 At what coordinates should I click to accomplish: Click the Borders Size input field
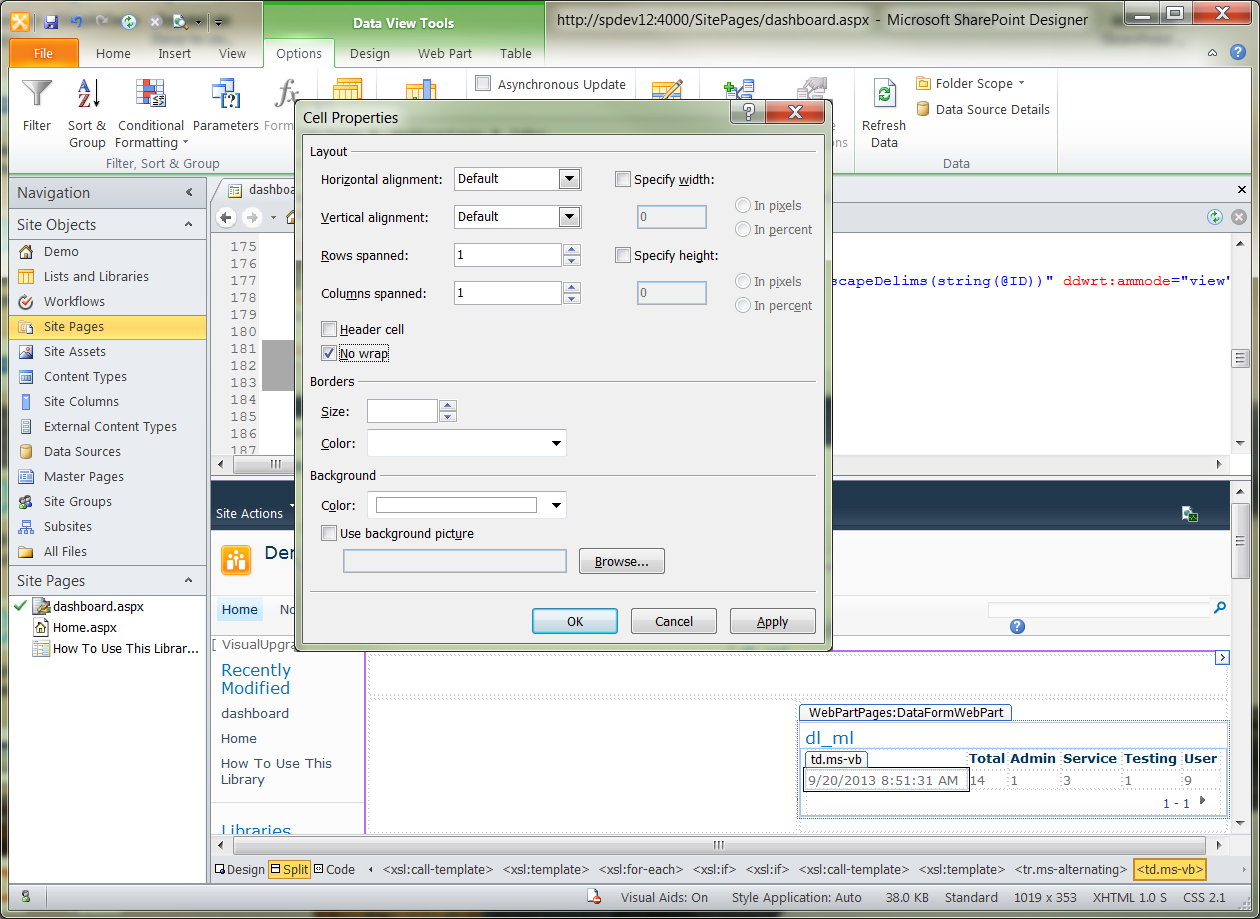pyautogui.click(x=402, y=411)
